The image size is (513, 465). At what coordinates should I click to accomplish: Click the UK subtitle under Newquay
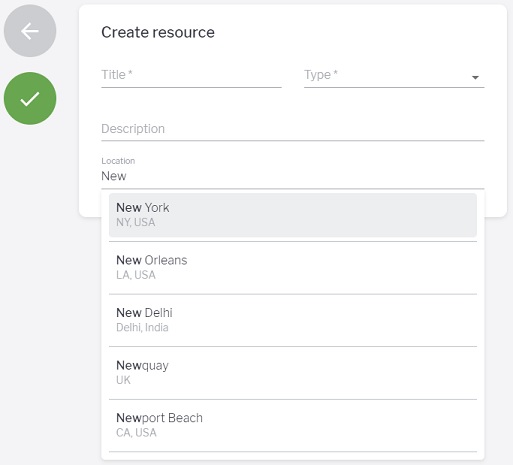123,380
